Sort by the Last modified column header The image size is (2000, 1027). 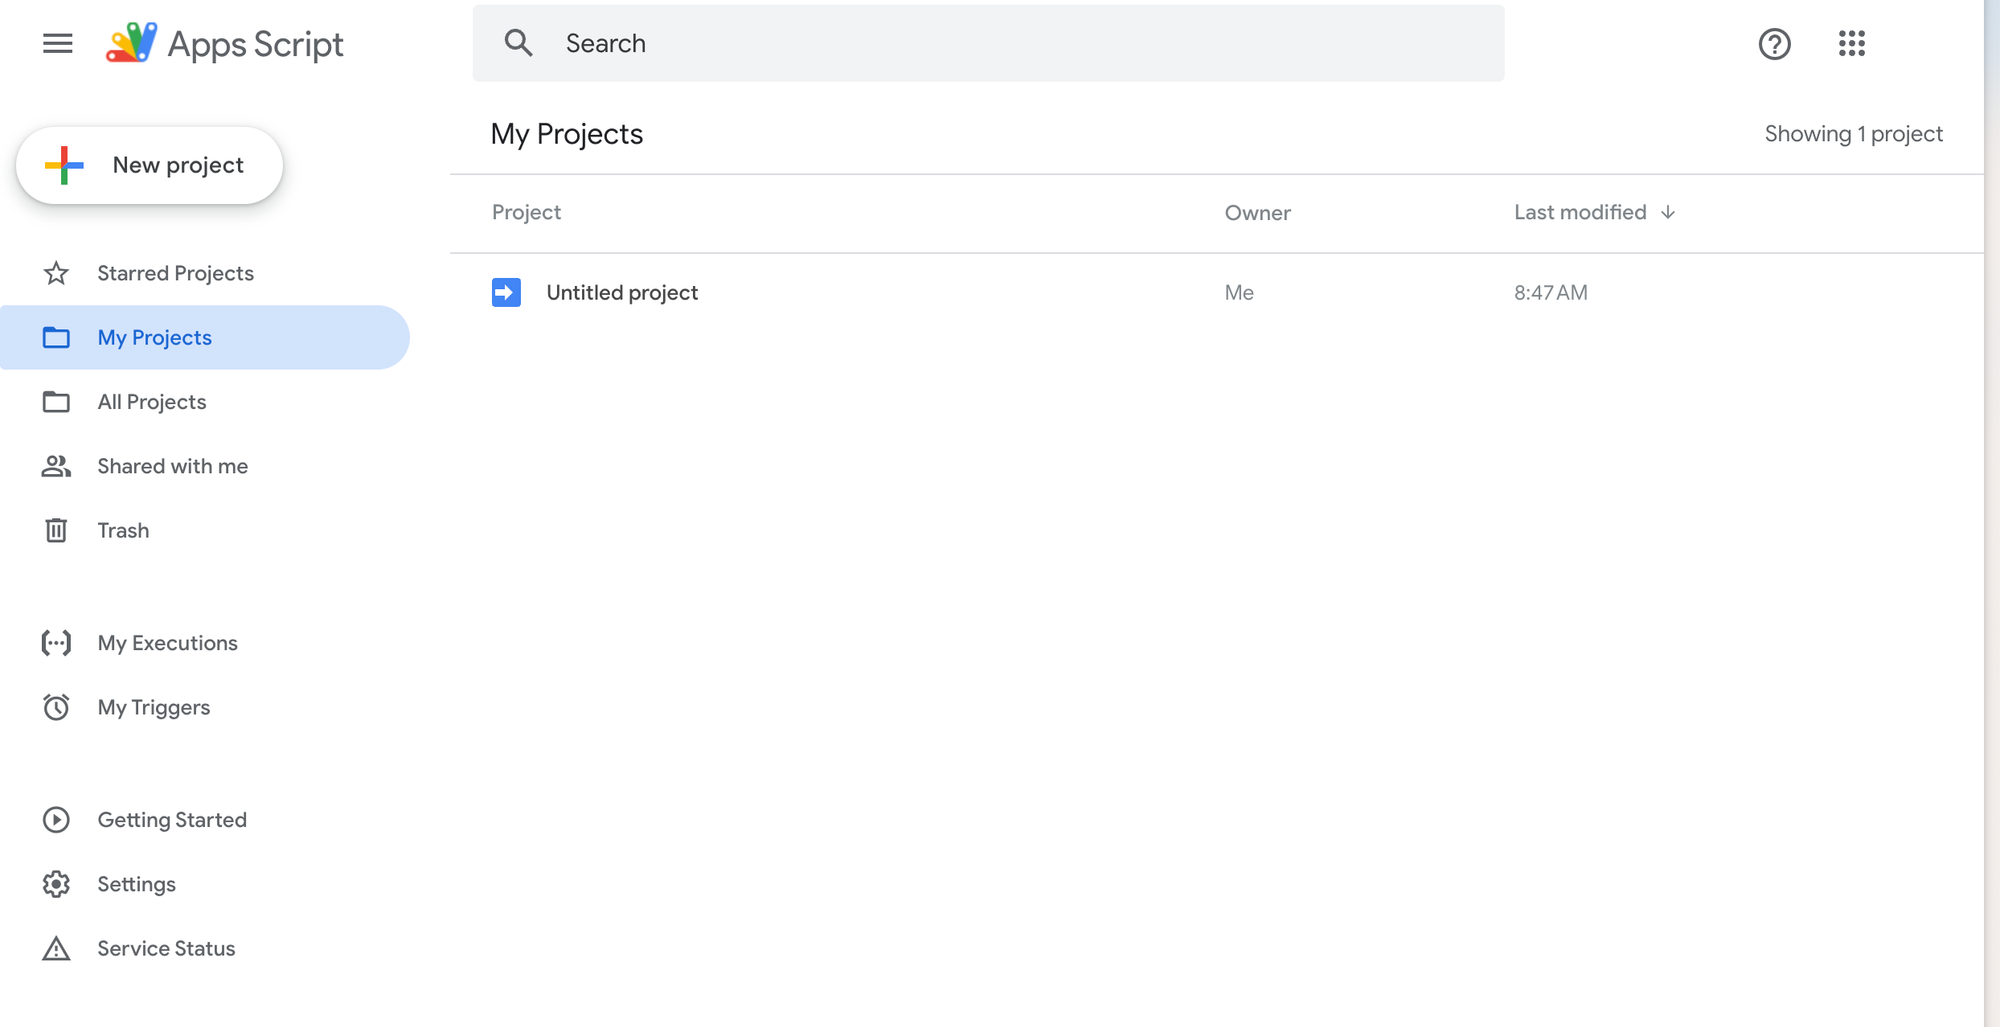coord(1579,212)
